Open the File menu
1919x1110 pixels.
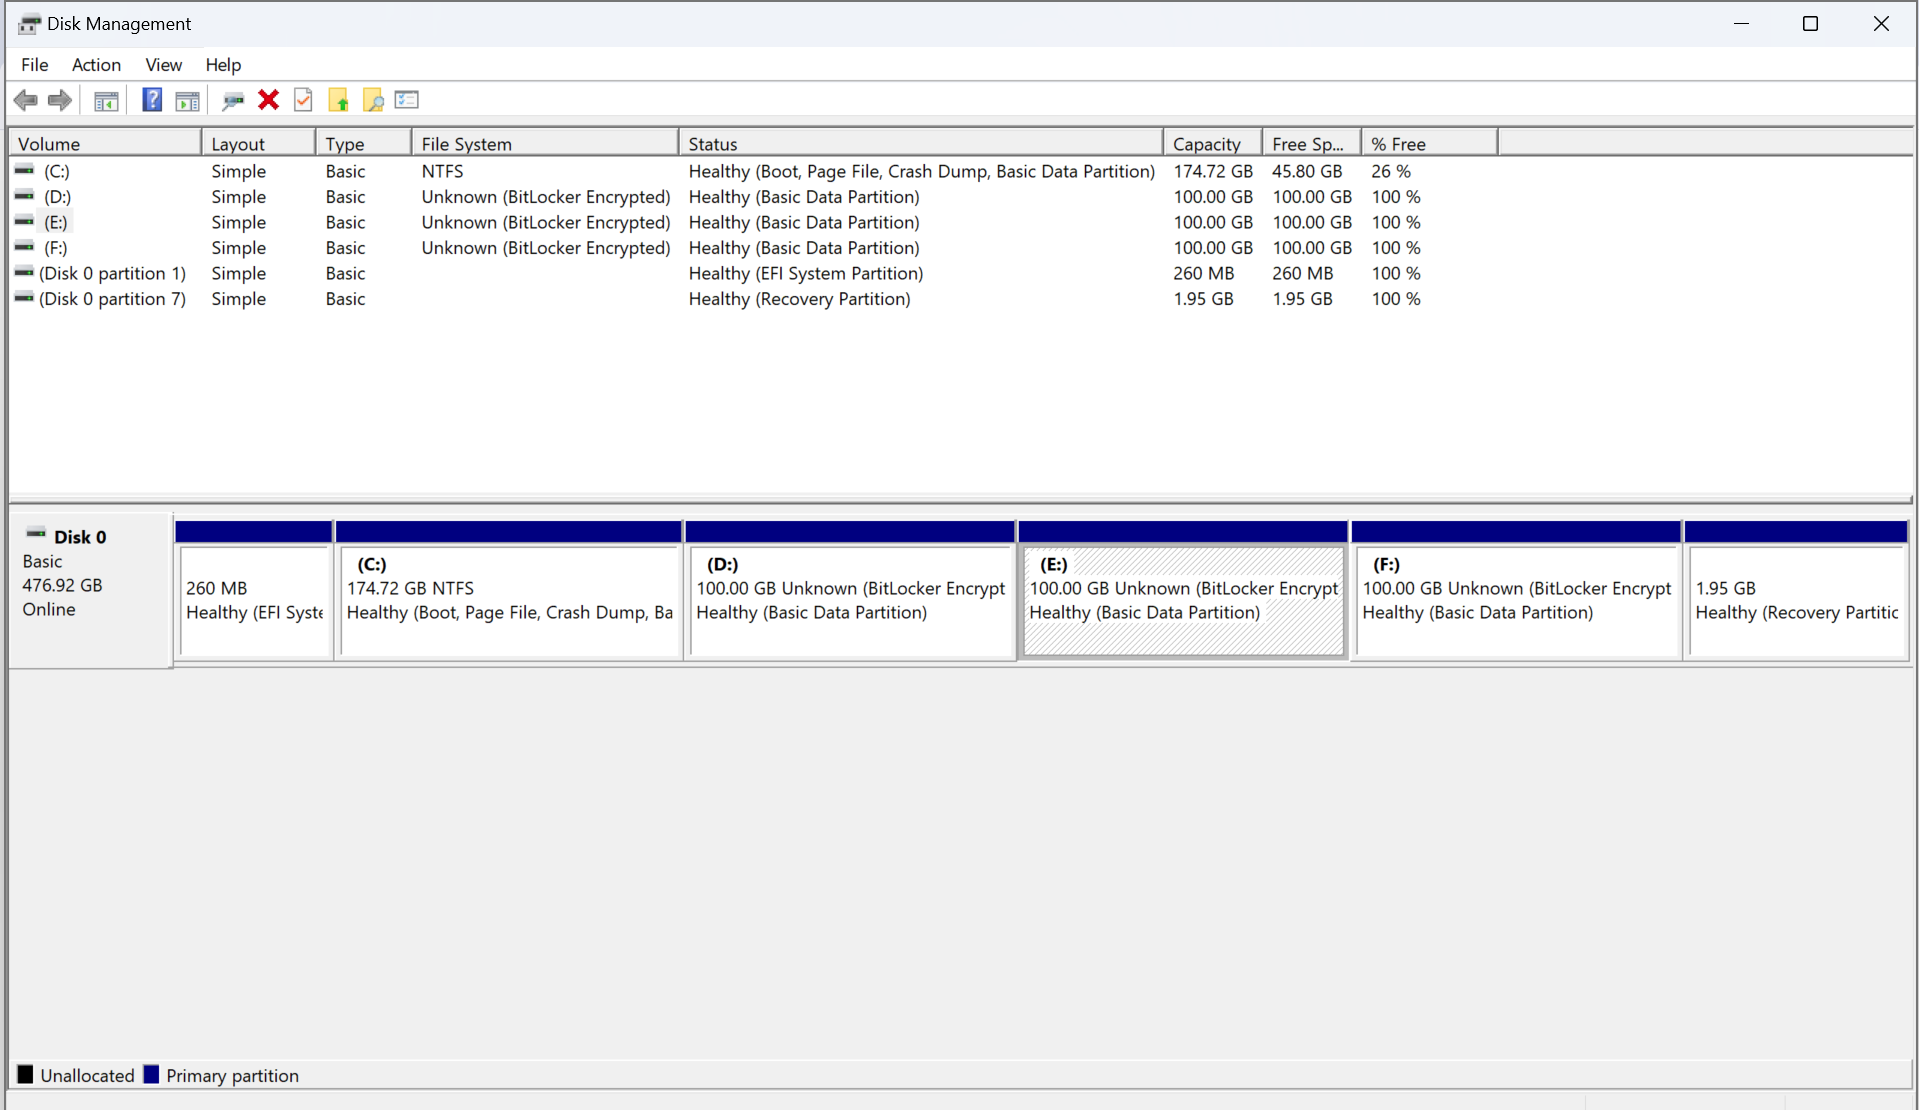click(34, 65)
